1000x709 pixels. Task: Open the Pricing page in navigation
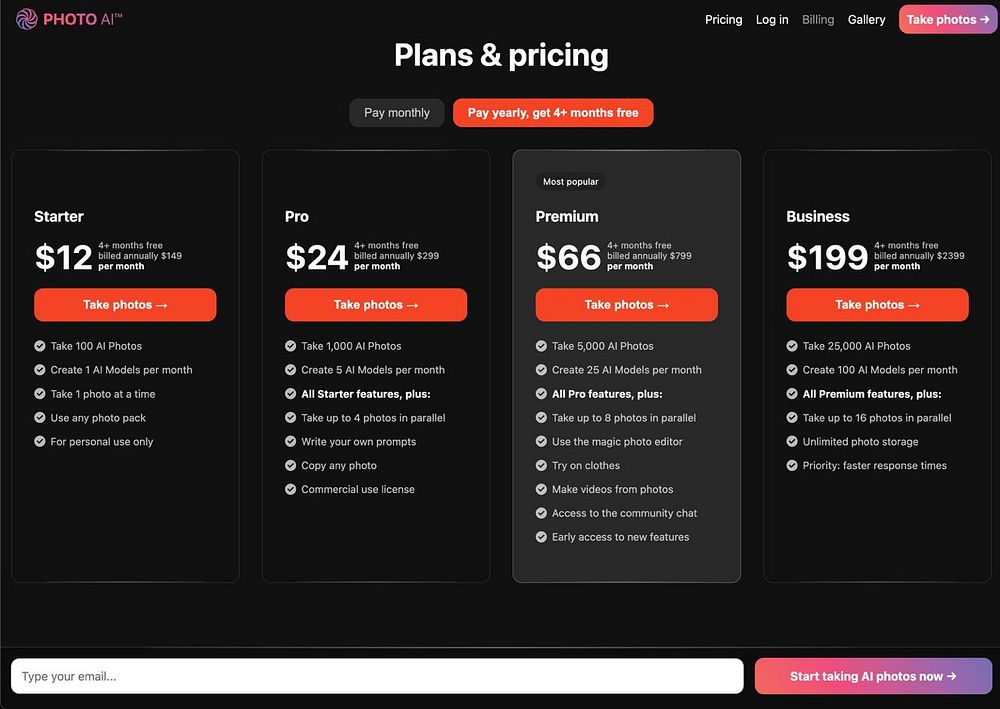click(x=723, y=20)
